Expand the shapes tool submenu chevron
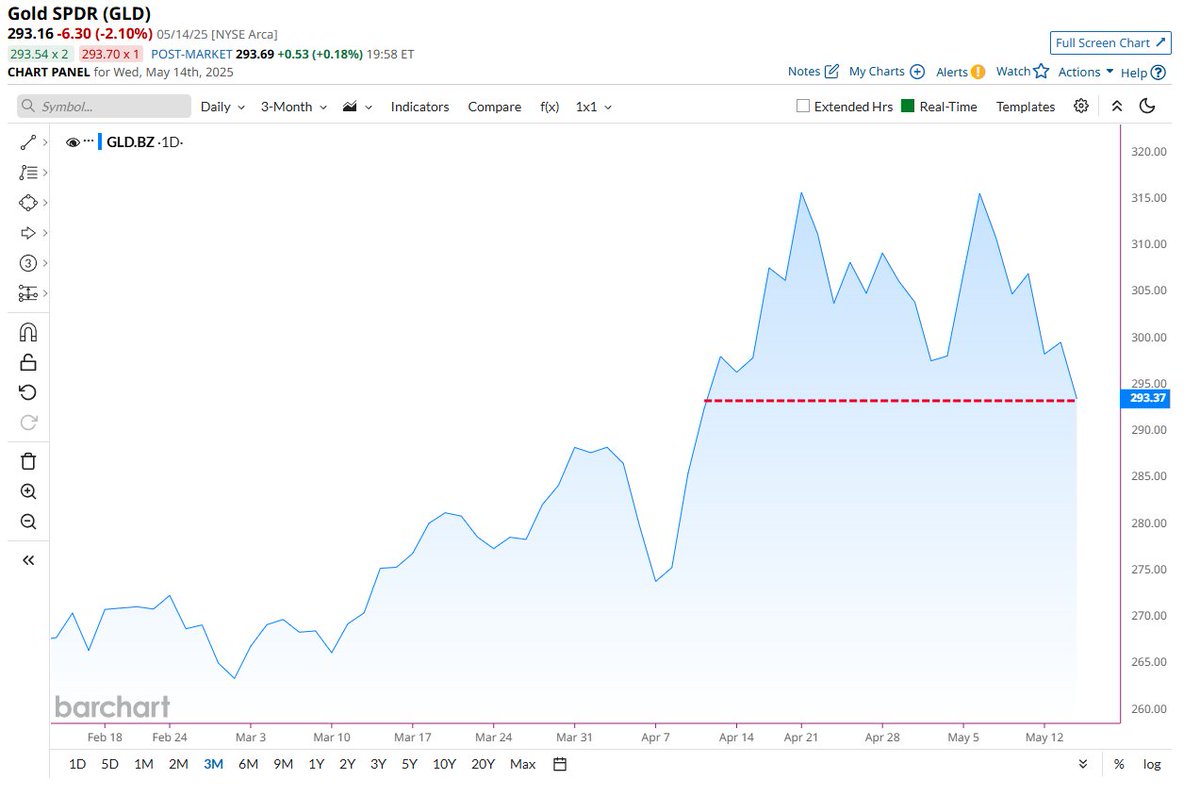The width and height of the screenshot is (1200, 796). tap(46, 203)
